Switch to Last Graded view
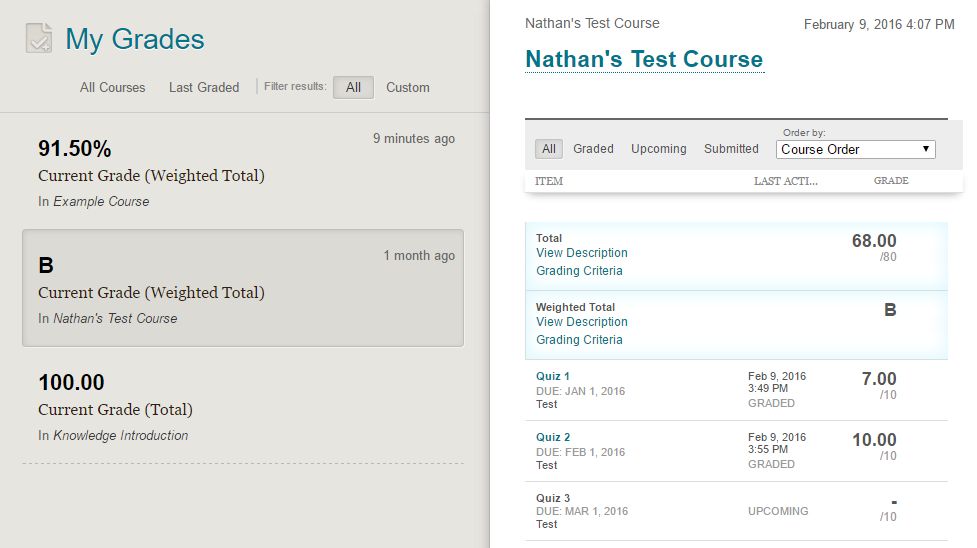 (x=204, y=87)
